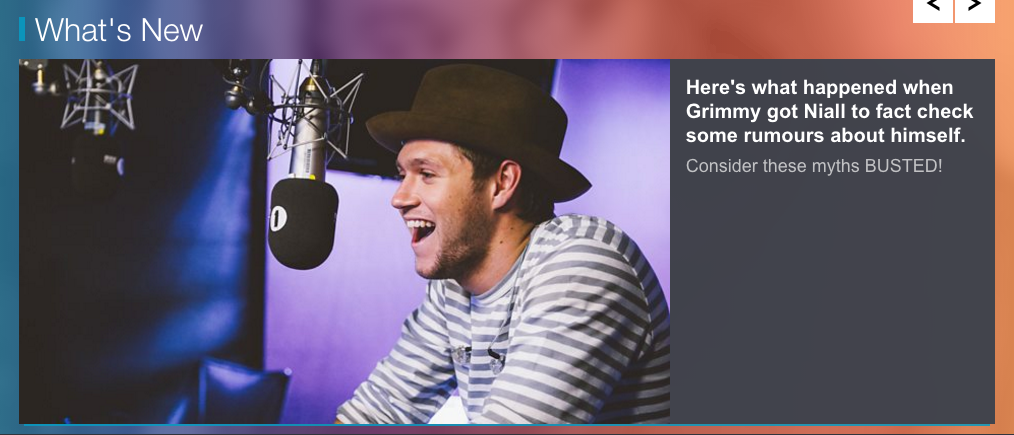Image resolution: width=1014 pixels, height=435 pixels.
Task: Open the Niall fact check headline
Action: pos(829,112)
